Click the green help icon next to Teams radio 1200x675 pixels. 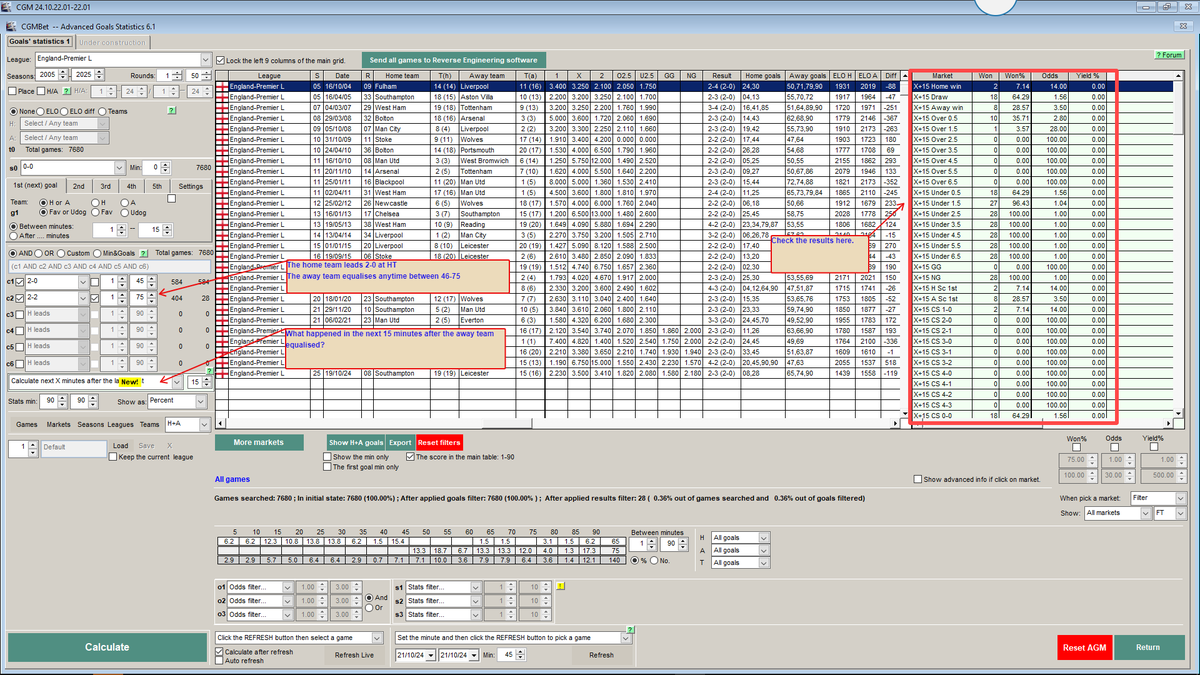point(172,111)
